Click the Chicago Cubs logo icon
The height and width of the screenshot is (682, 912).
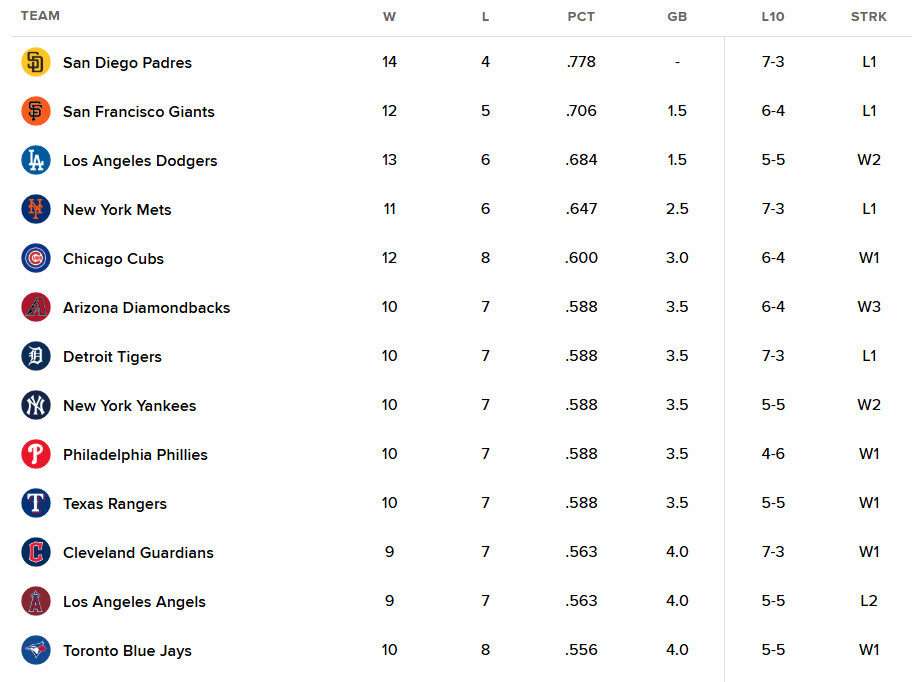35,258
